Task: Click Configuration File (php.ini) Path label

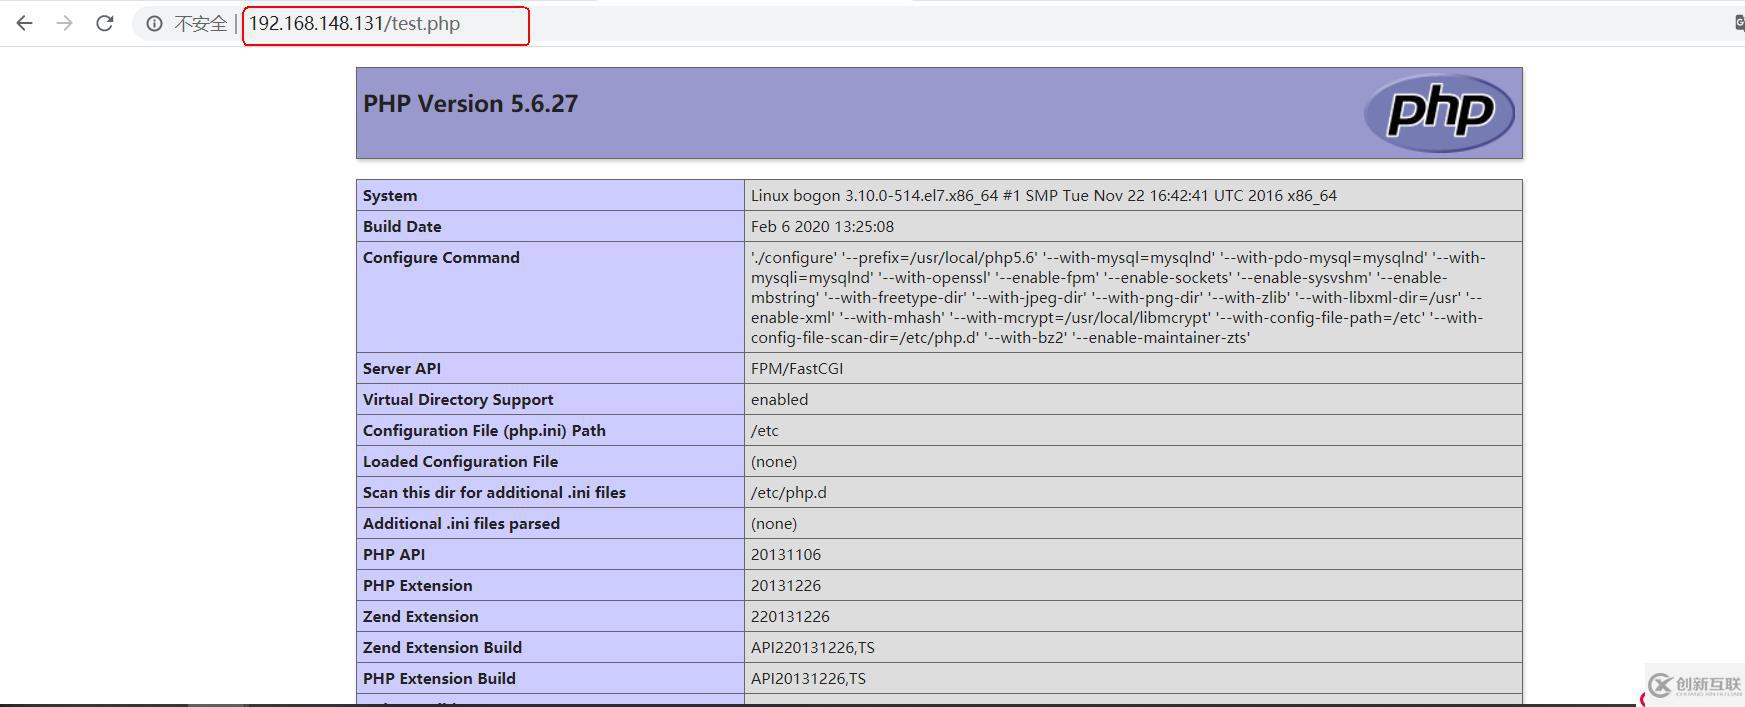Action: click(484, 431)
